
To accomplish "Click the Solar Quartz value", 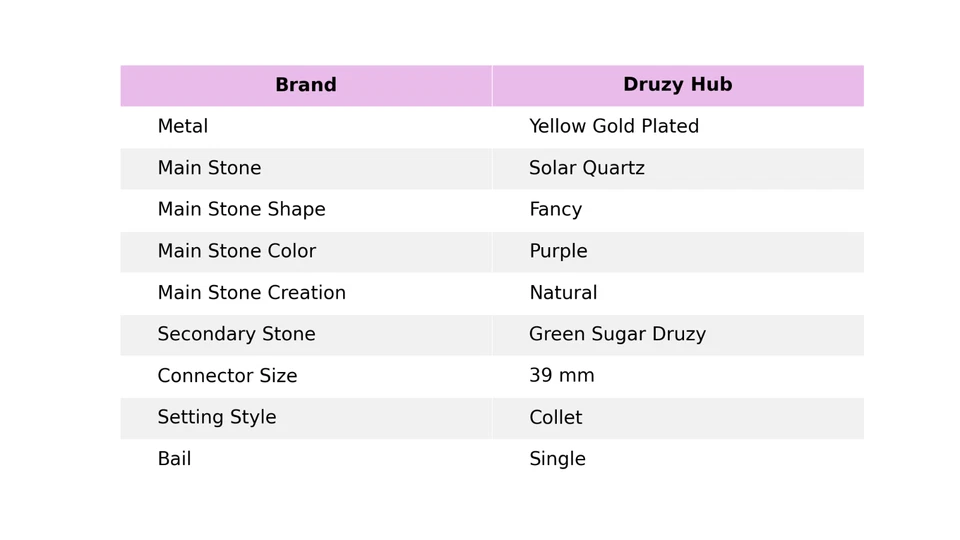I will click(586, 169).
